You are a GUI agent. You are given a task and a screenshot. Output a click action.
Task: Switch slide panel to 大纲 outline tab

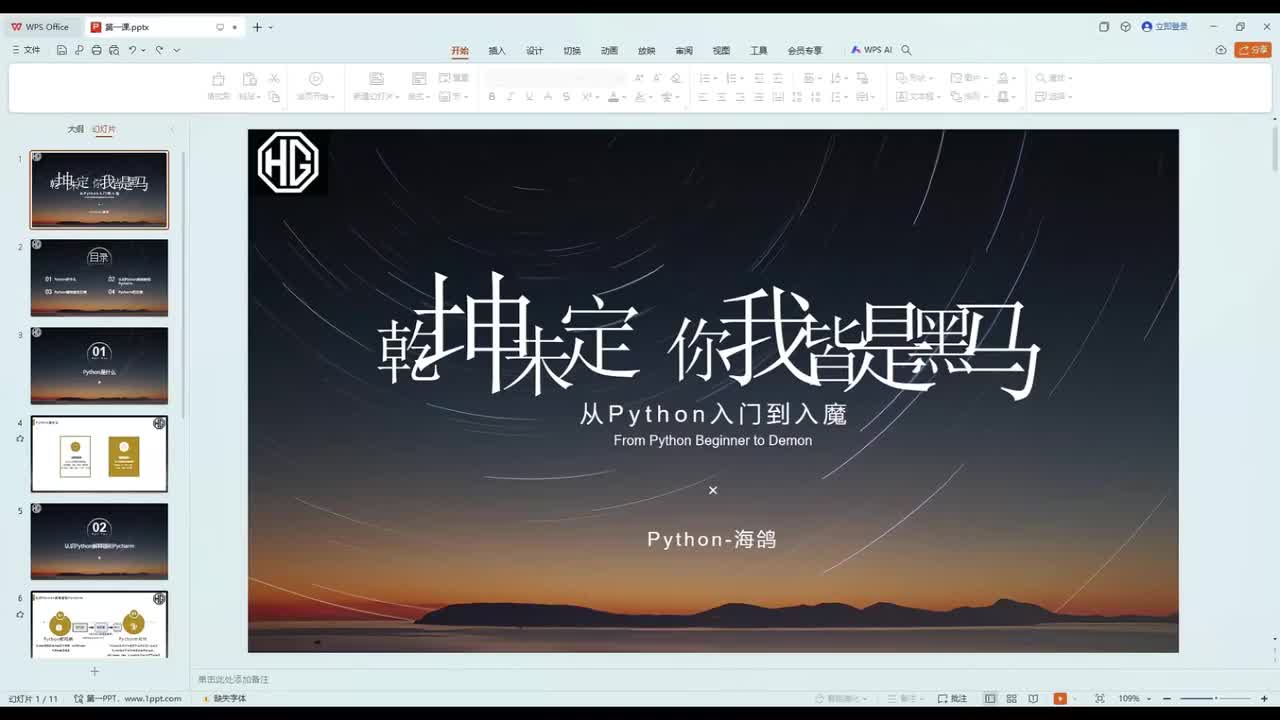click(76, 129)
